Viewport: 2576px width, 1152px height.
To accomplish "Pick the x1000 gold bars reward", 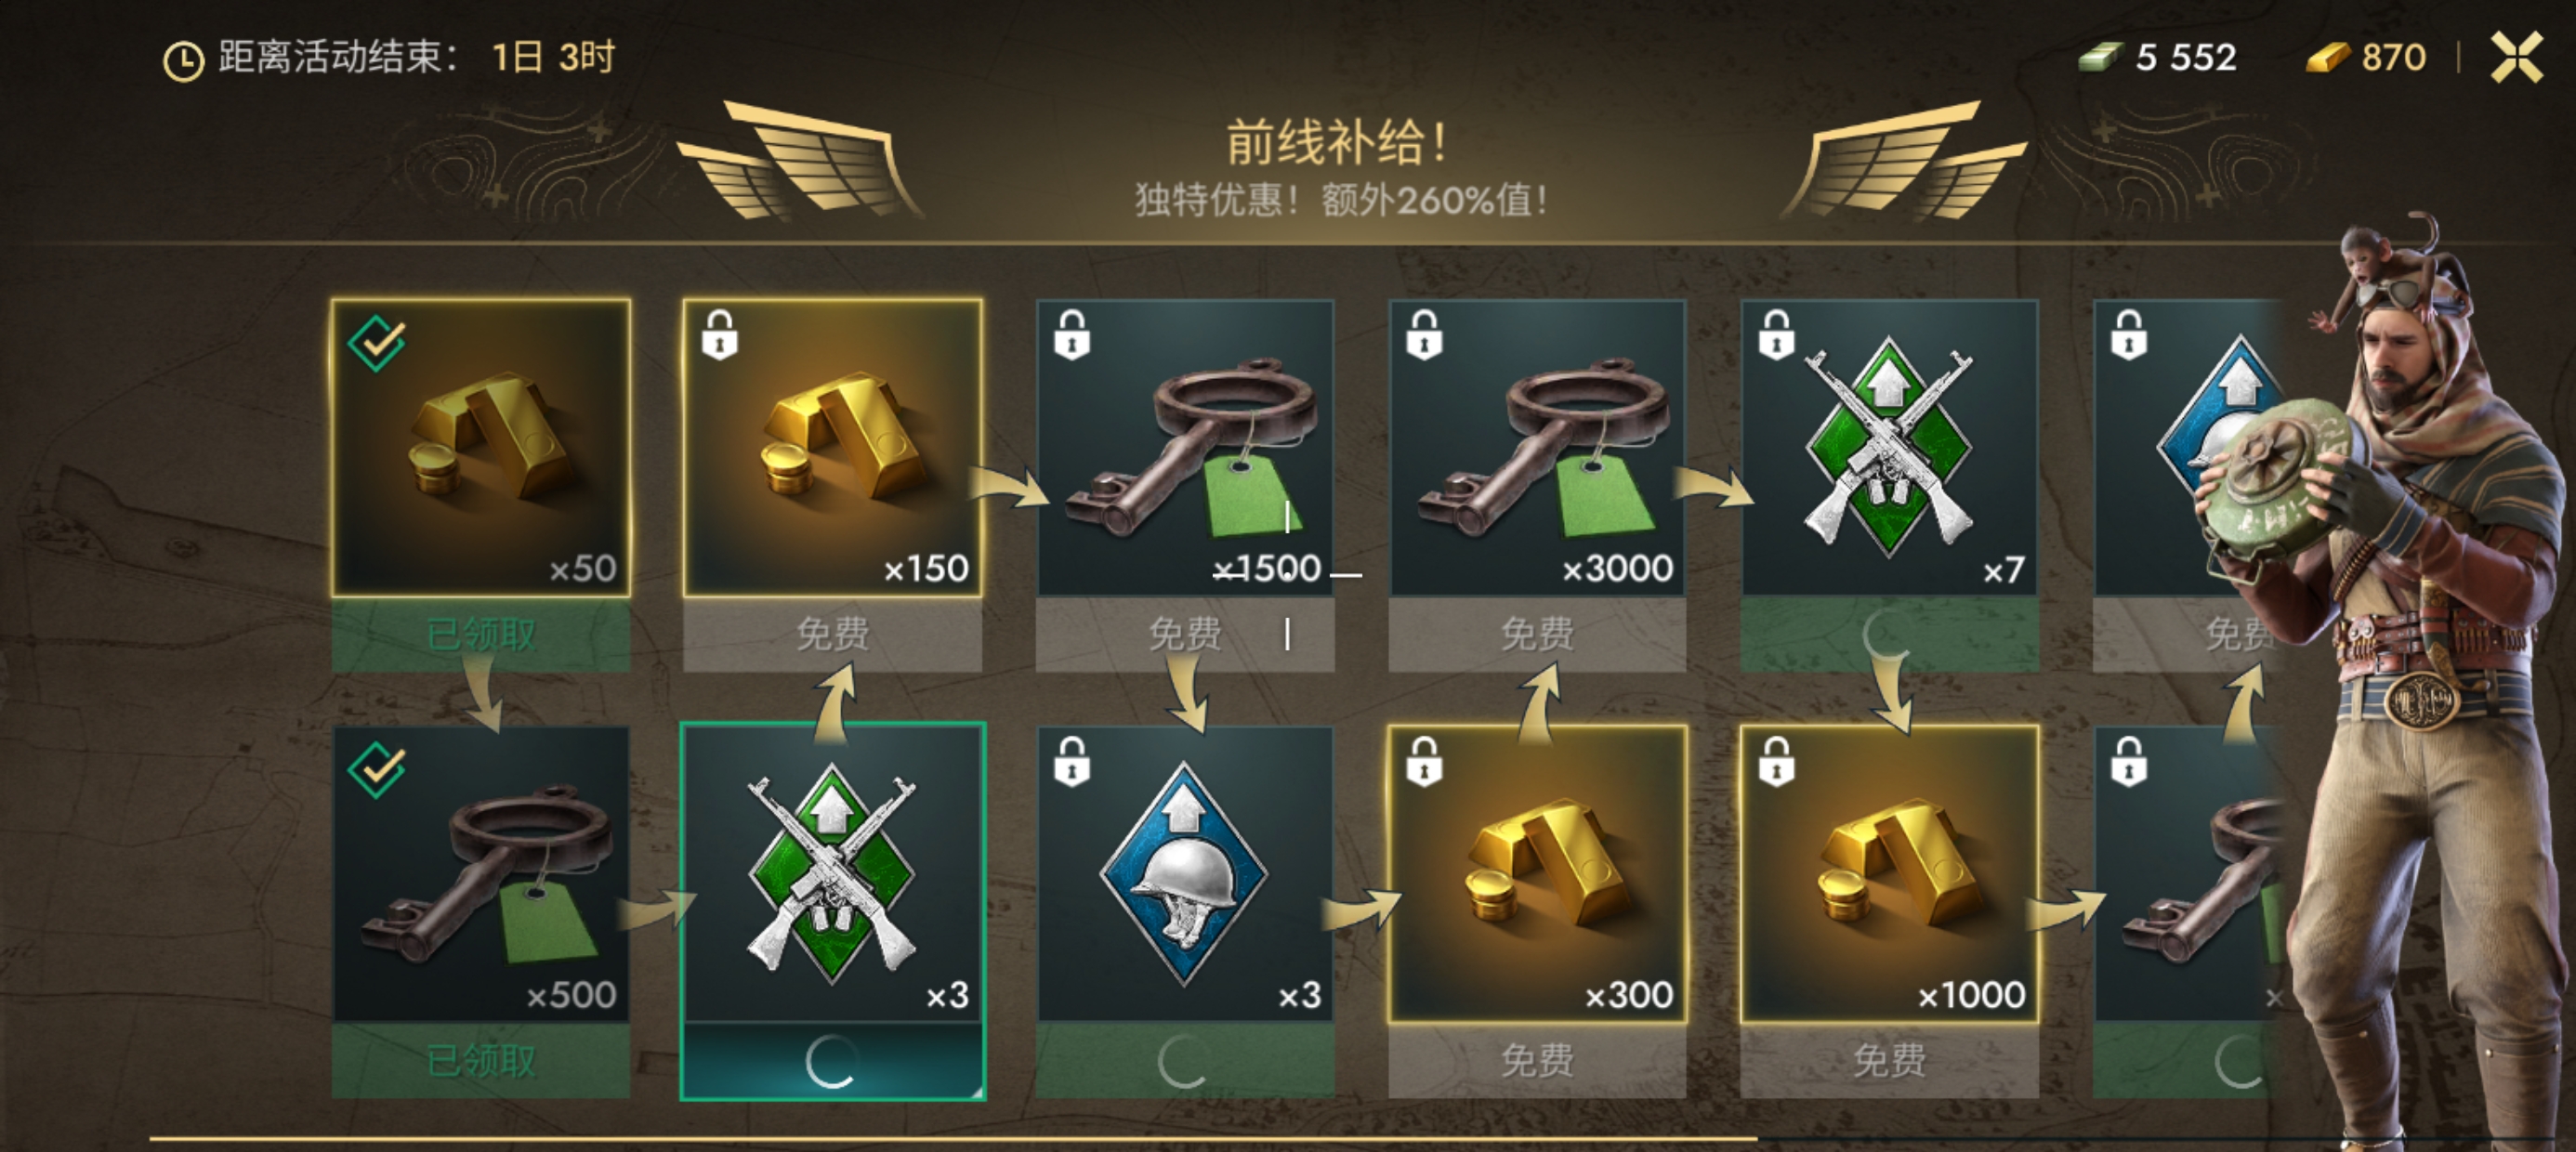I will 1889,873.
